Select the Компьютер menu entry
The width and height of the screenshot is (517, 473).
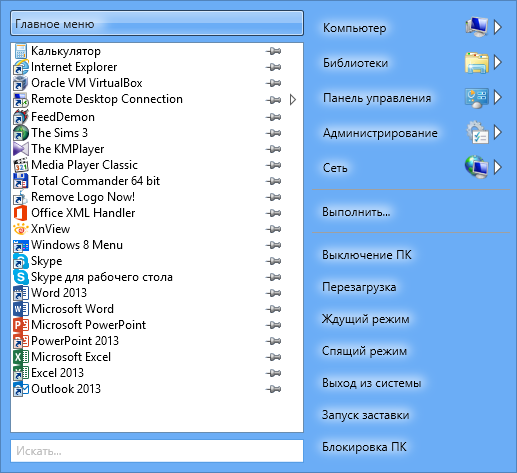[354, 28]
